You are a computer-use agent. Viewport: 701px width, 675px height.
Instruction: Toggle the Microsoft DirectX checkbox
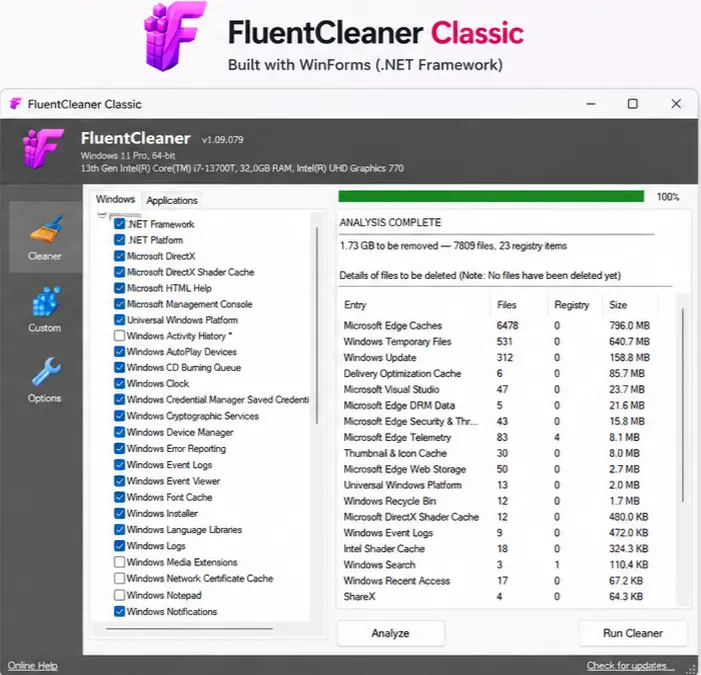coord(119,256)
